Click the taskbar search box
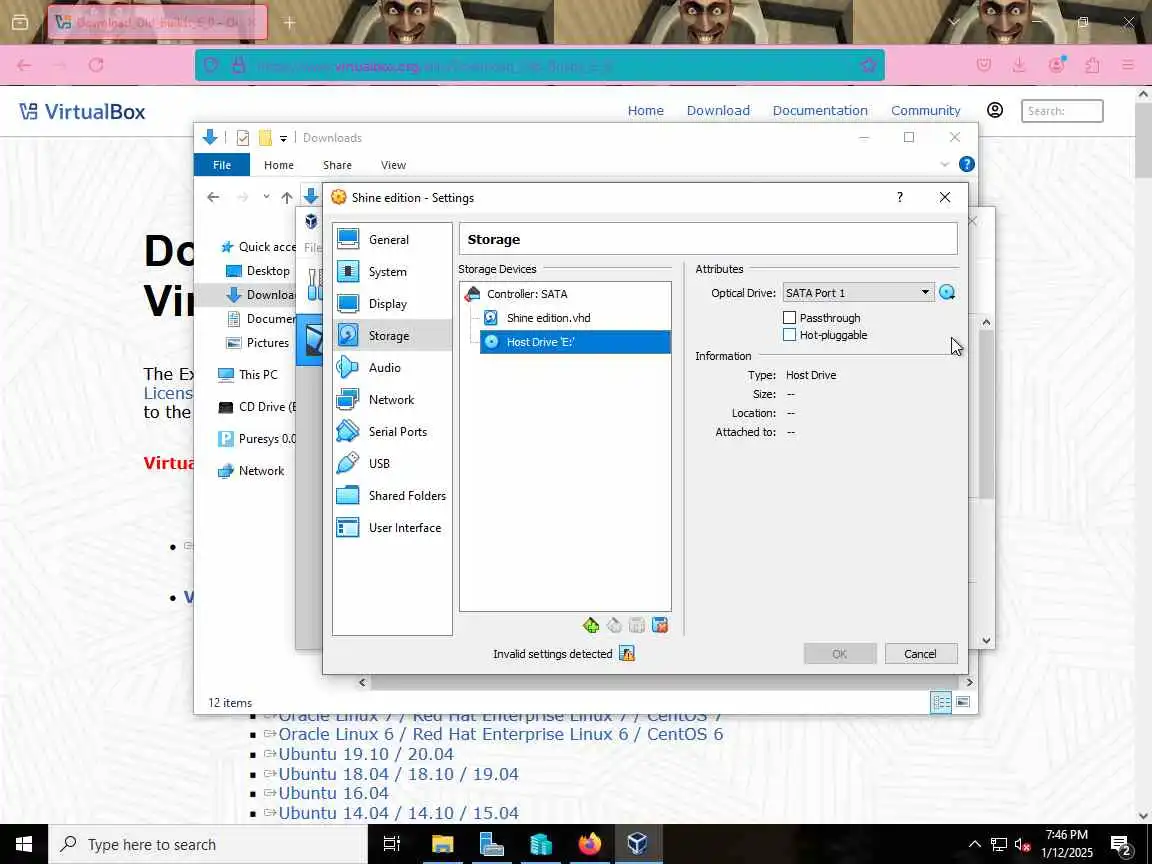This screenshot has height=864, width=1152. pos(208,844)
